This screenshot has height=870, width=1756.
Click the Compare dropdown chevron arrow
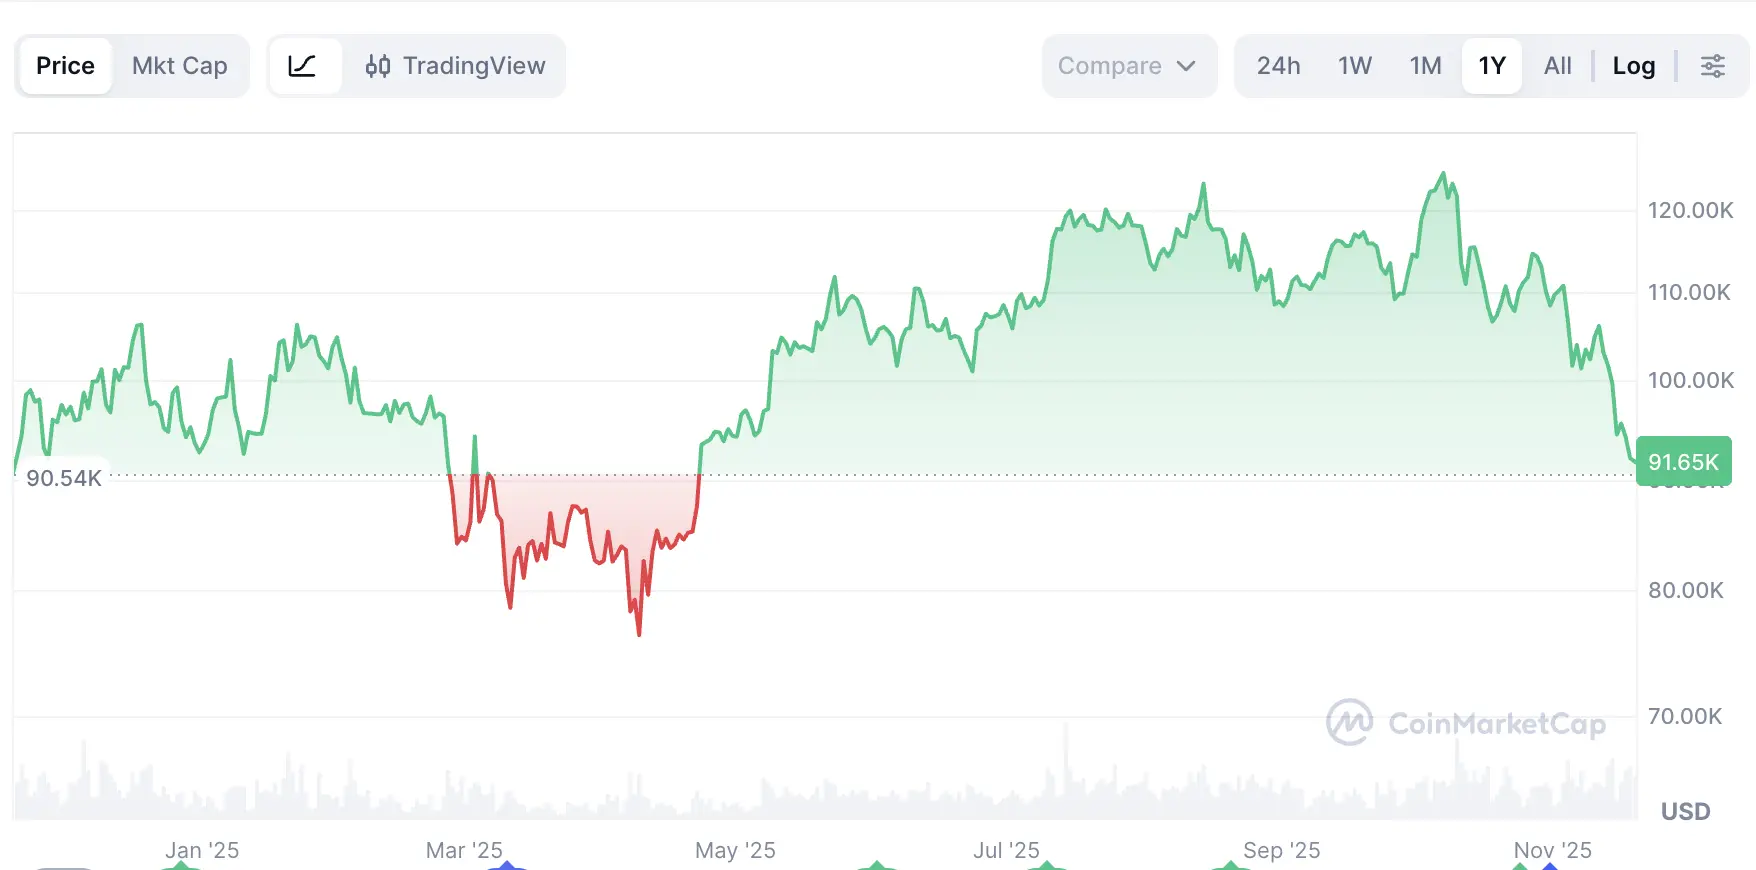tap(1186, 66)
